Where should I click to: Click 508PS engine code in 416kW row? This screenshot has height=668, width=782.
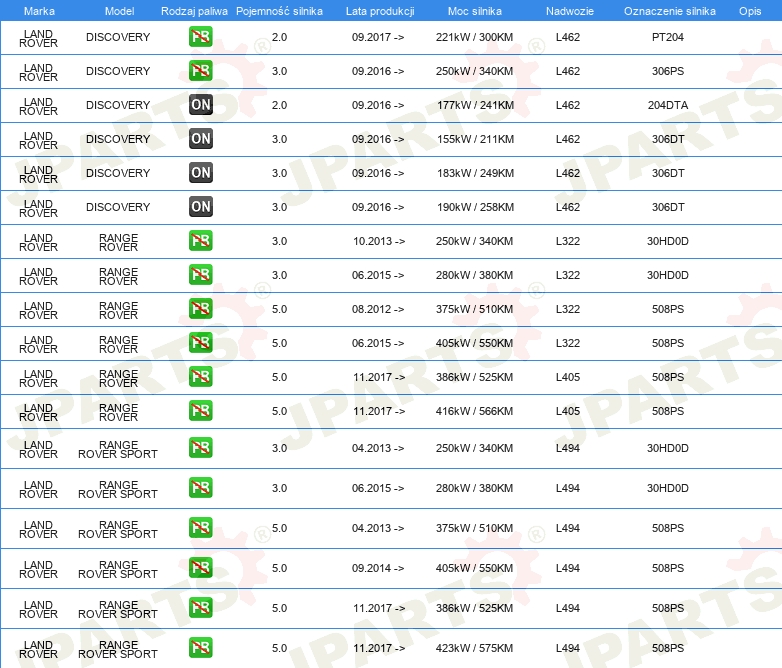pos(668,411)
